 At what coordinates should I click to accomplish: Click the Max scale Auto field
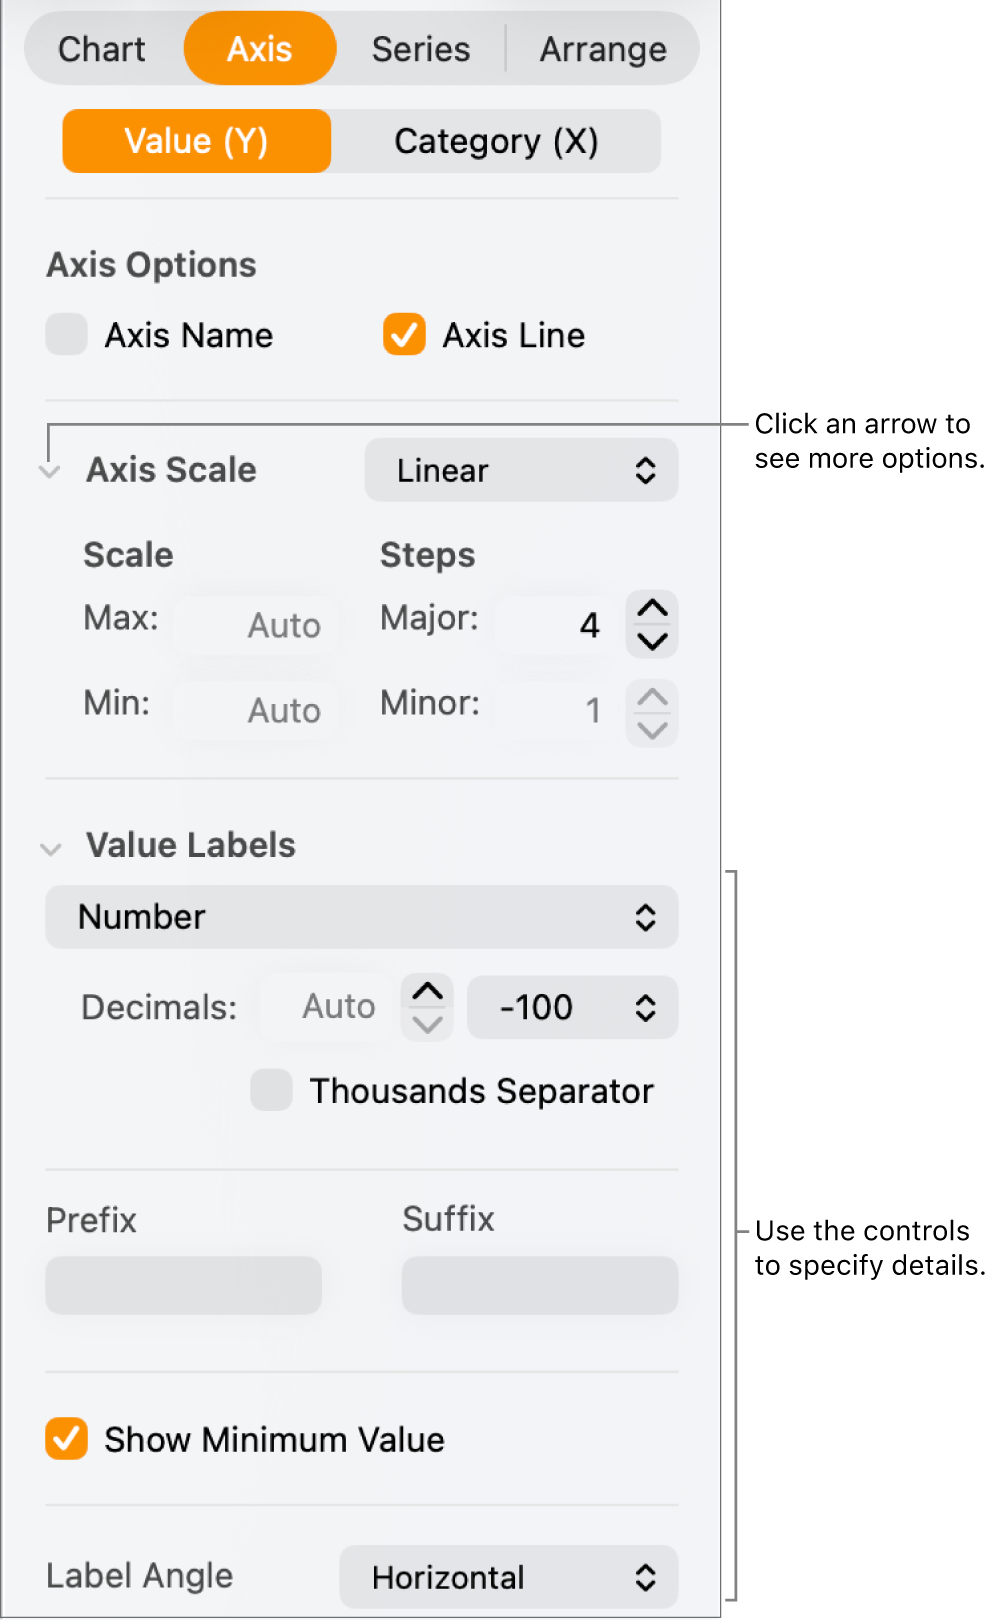[x=256, y=624]
